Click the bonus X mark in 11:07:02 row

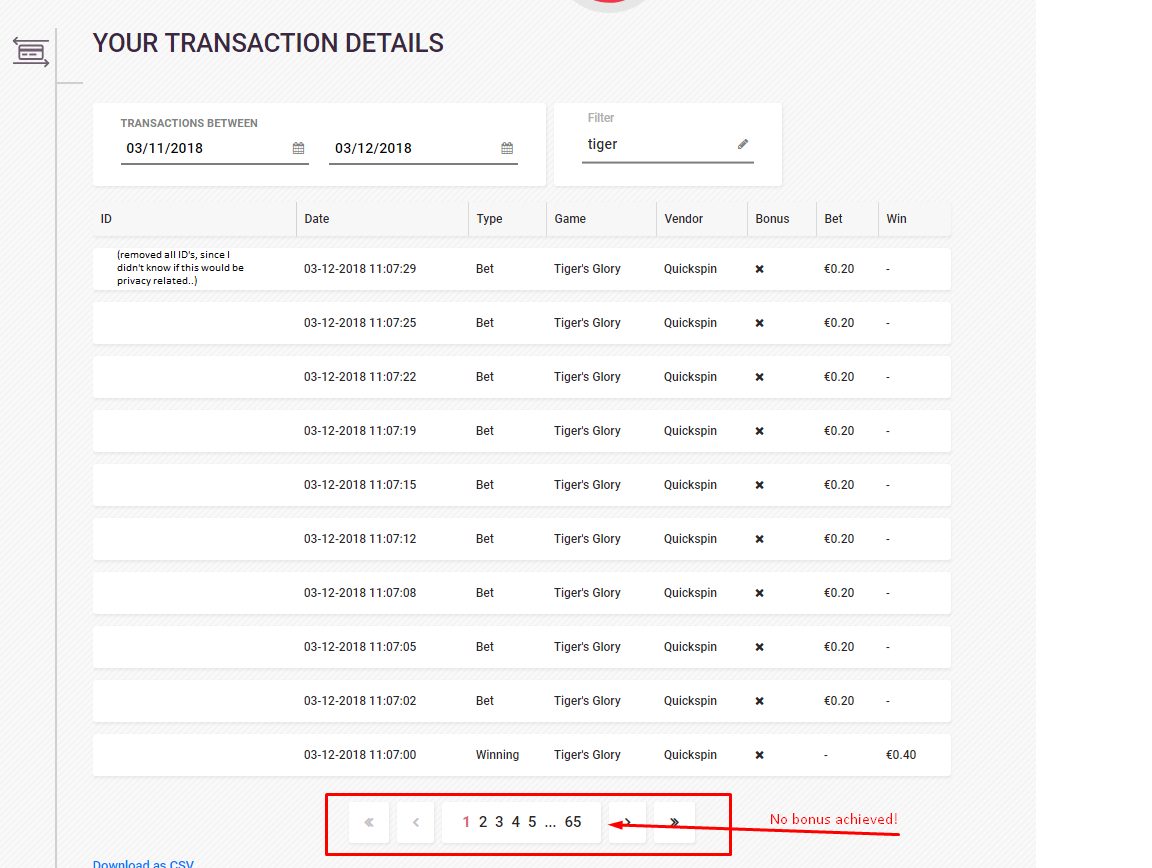tap(760, 701)
